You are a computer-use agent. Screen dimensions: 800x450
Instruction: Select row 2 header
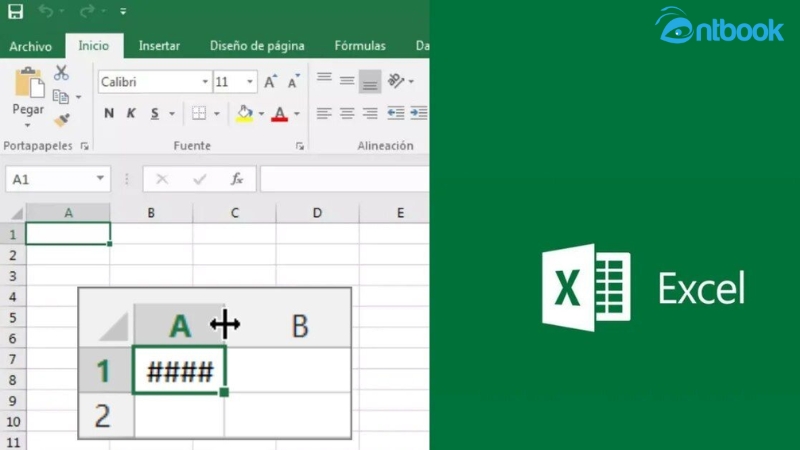(x=13, y=255)
